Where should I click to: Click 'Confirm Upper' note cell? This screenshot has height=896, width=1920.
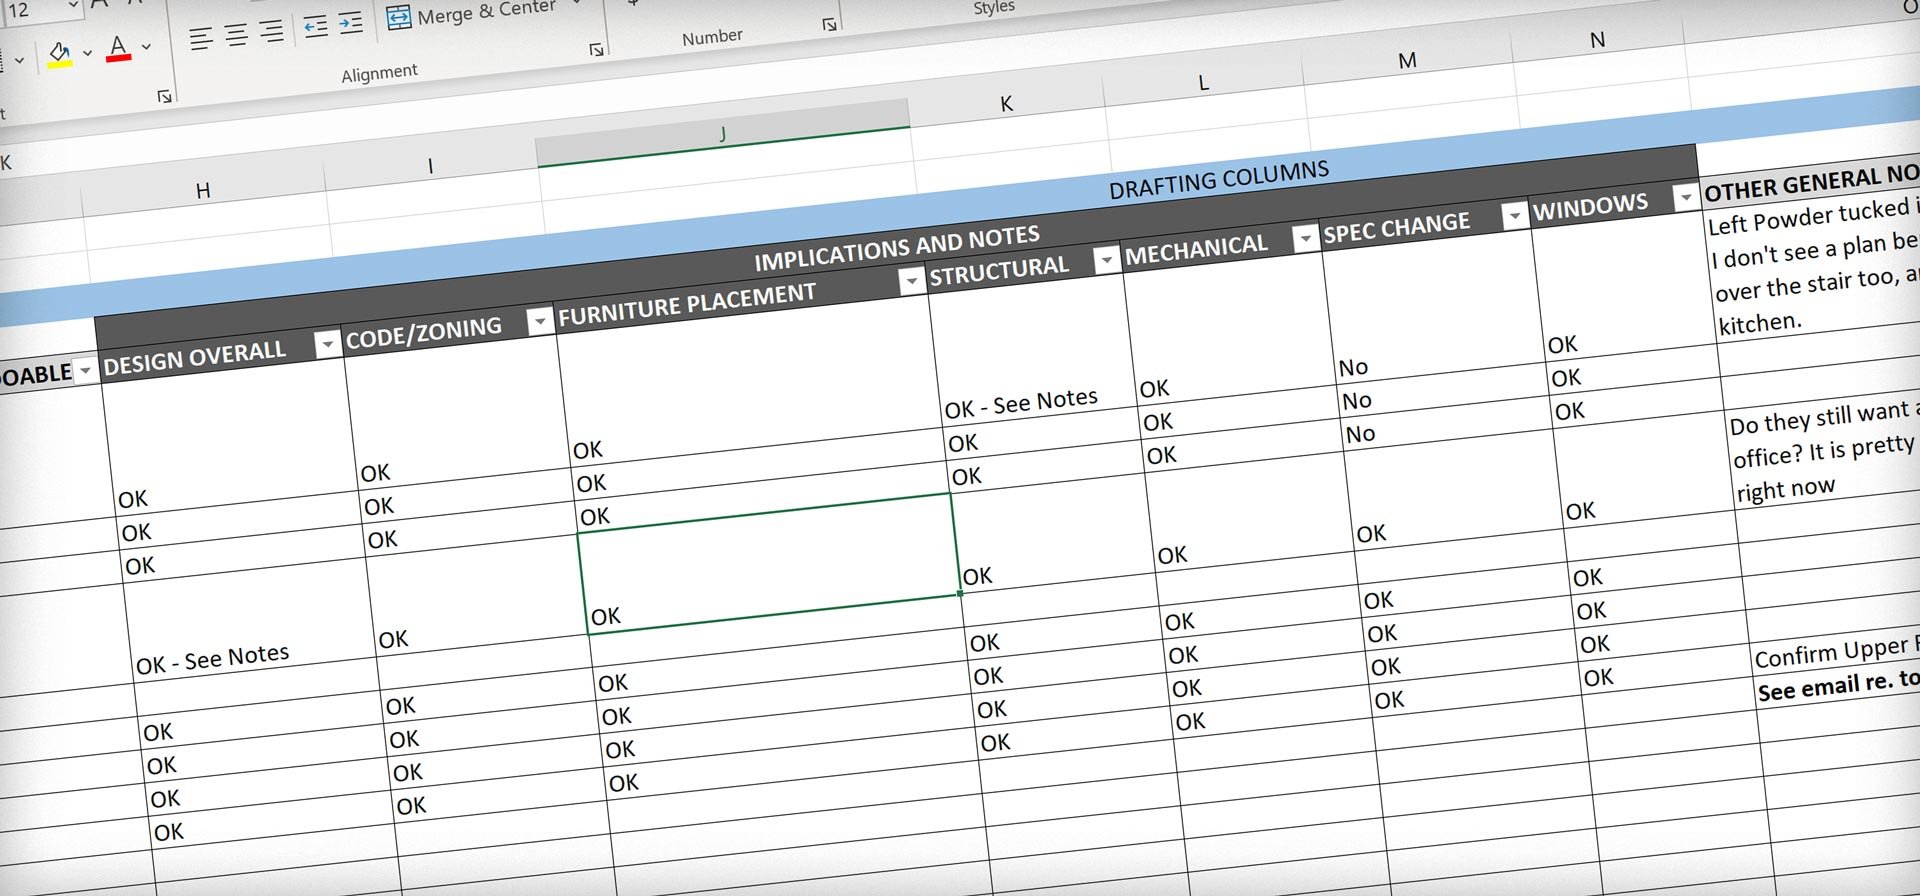[x=1835, y=653]
